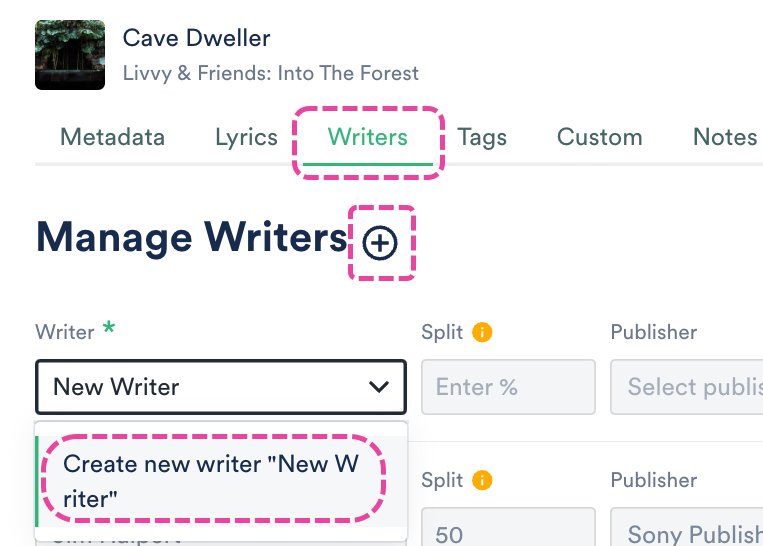Click the info icon beside the second Split label
The height and width of the screenshot is (546, 763).
[482, 480]
